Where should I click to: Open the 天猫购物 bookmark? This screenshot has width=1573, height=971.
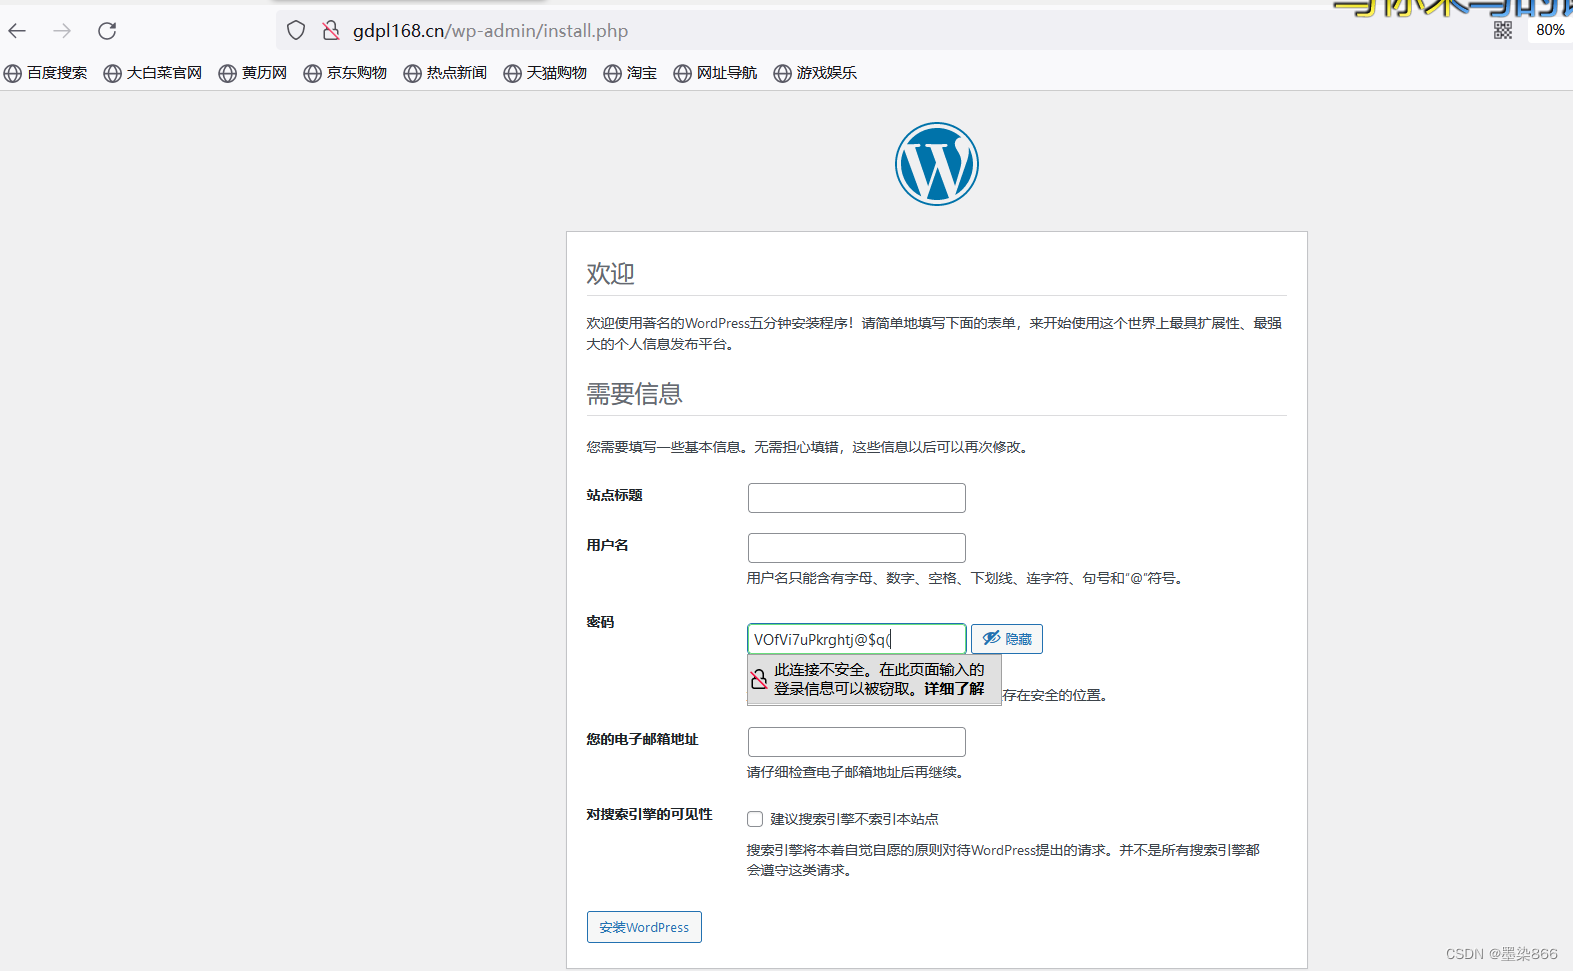545,73
